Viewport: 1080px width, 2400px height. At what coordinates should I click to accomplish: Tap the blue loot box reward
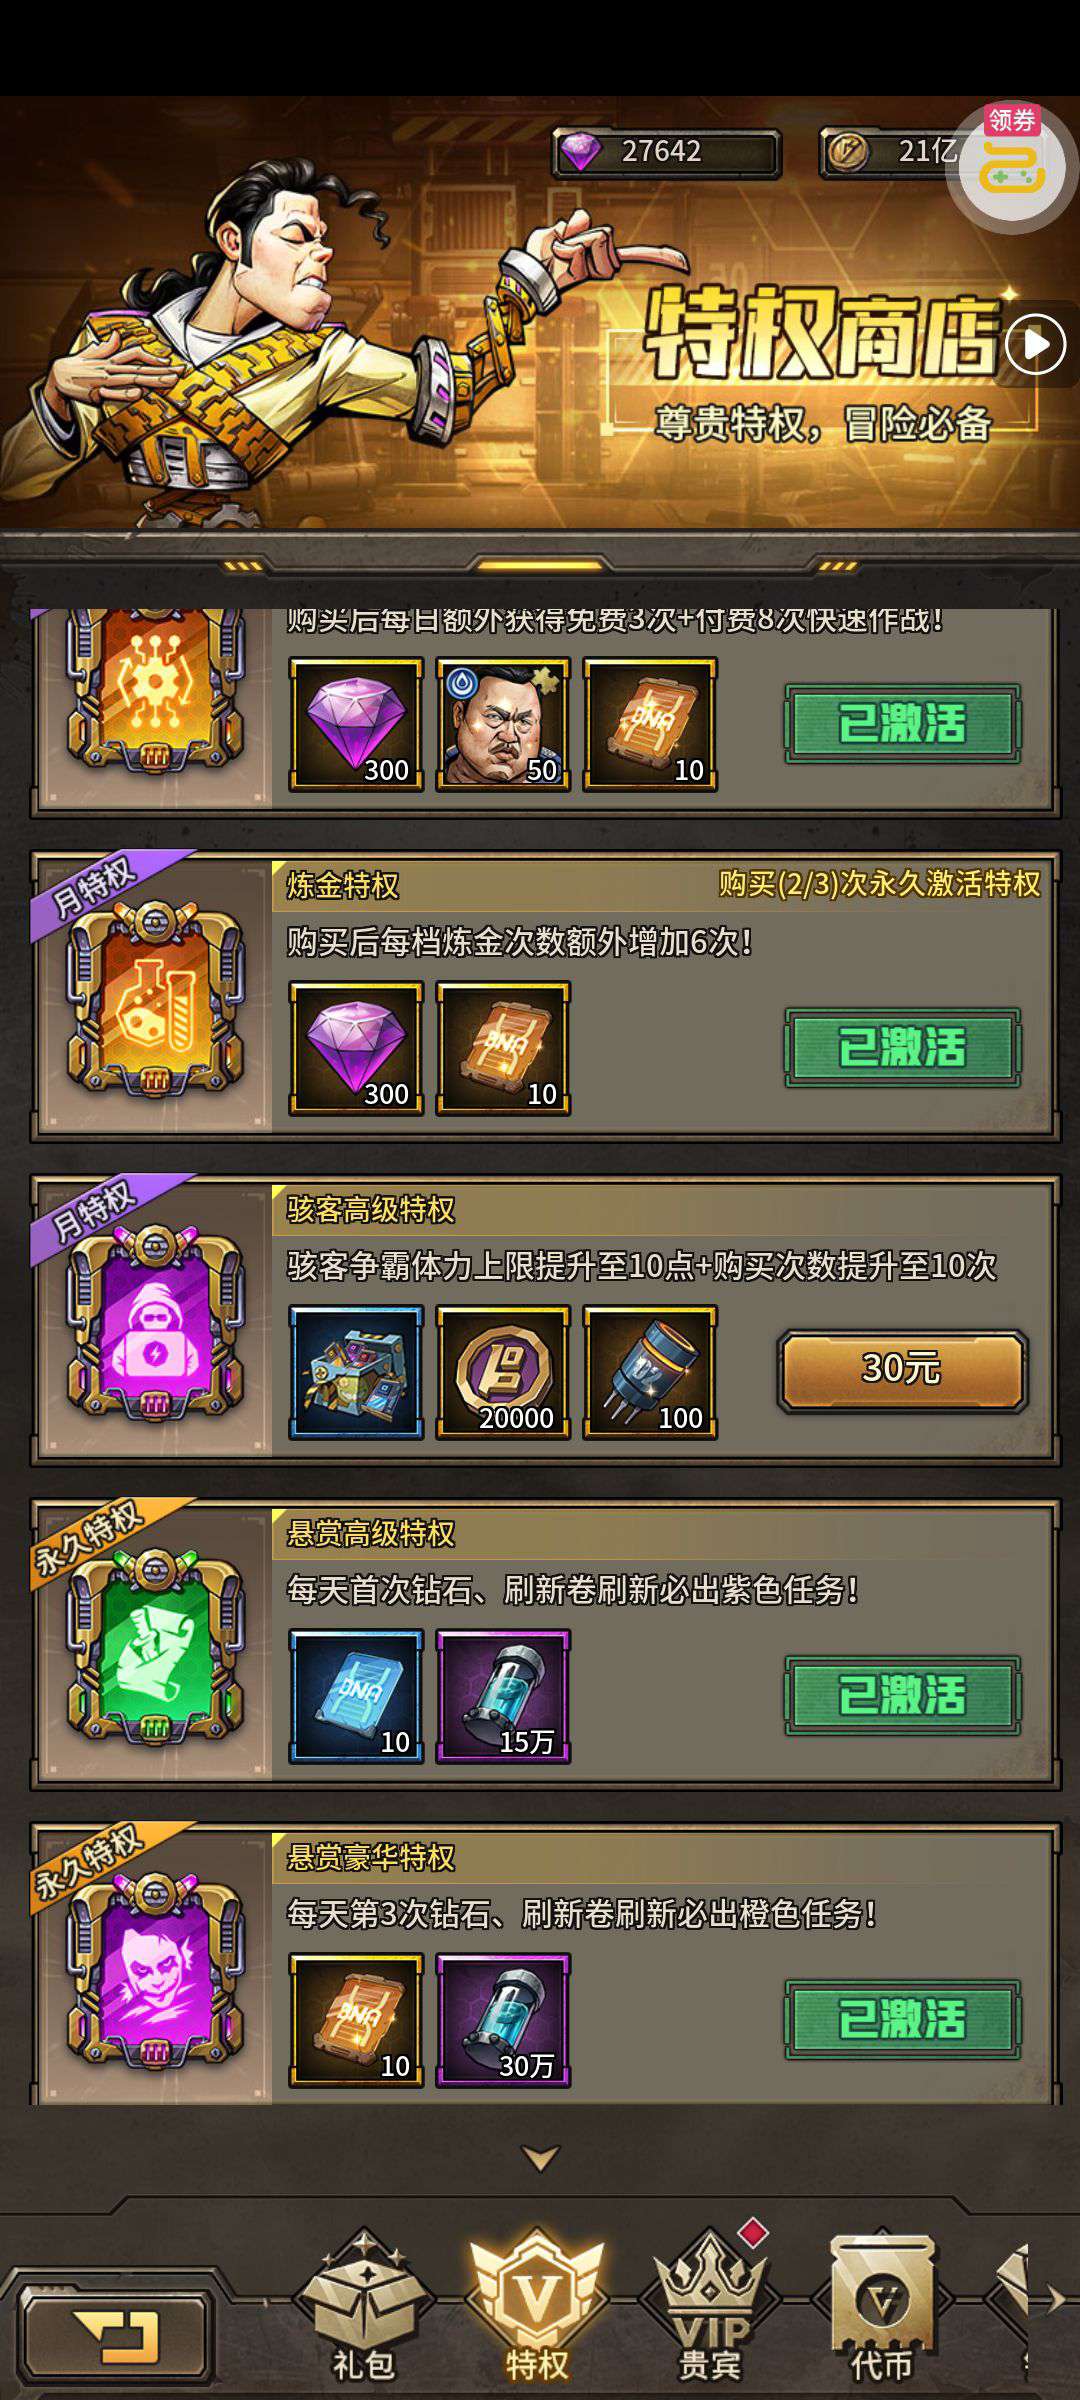coord(356,1372)
